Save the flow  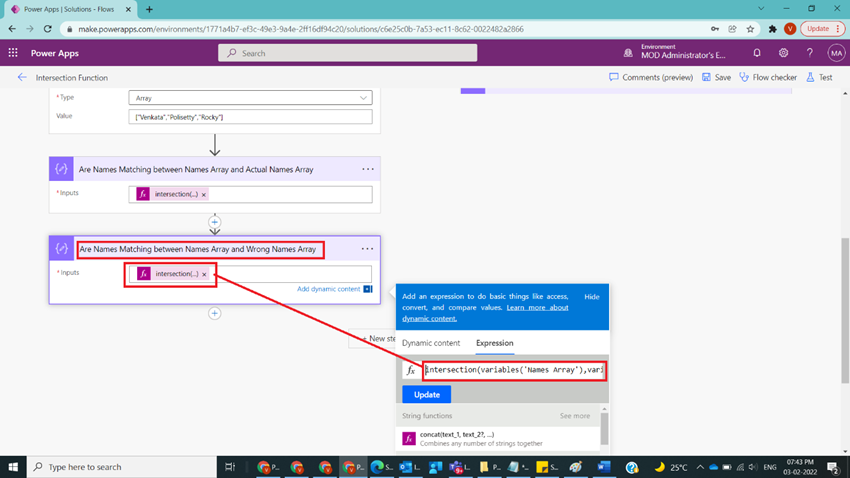[x=716, y=77]
